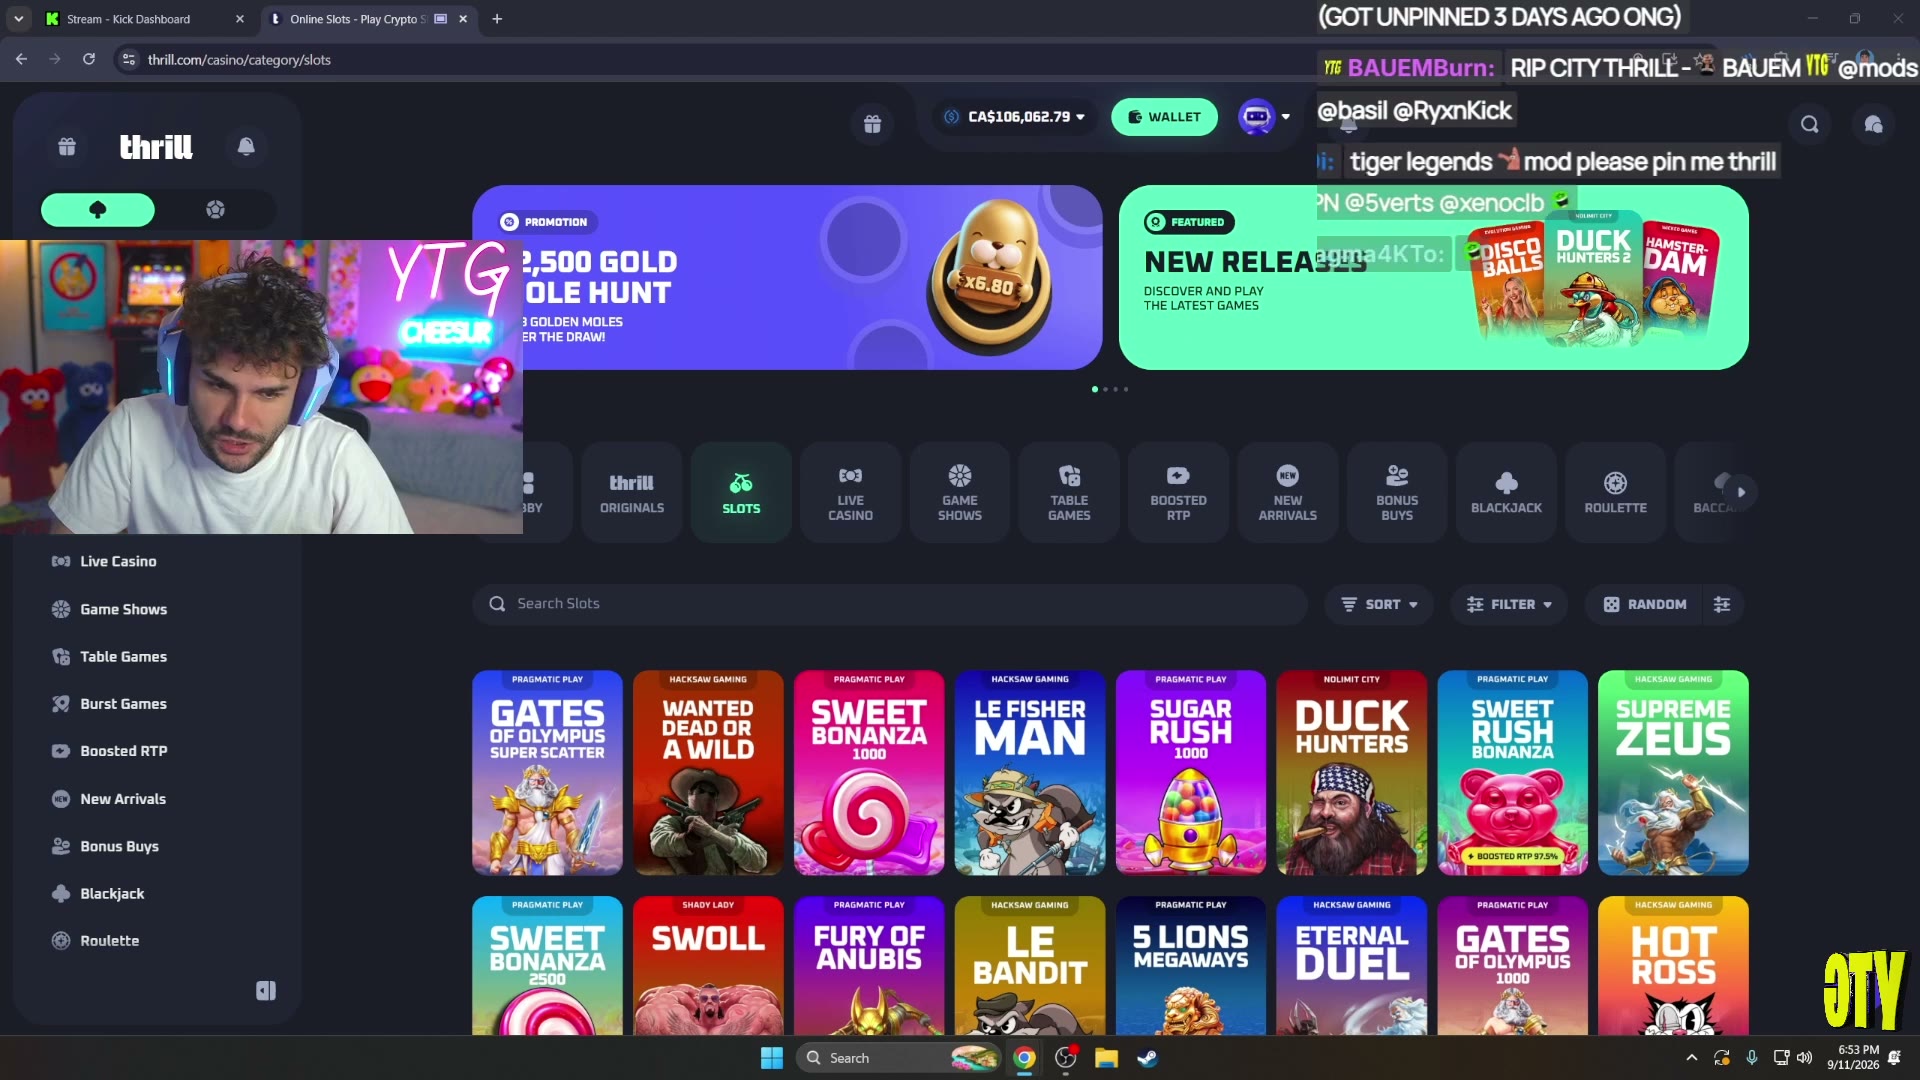
Task: Open the Filter dropdown
Action: click(1509, 604)
